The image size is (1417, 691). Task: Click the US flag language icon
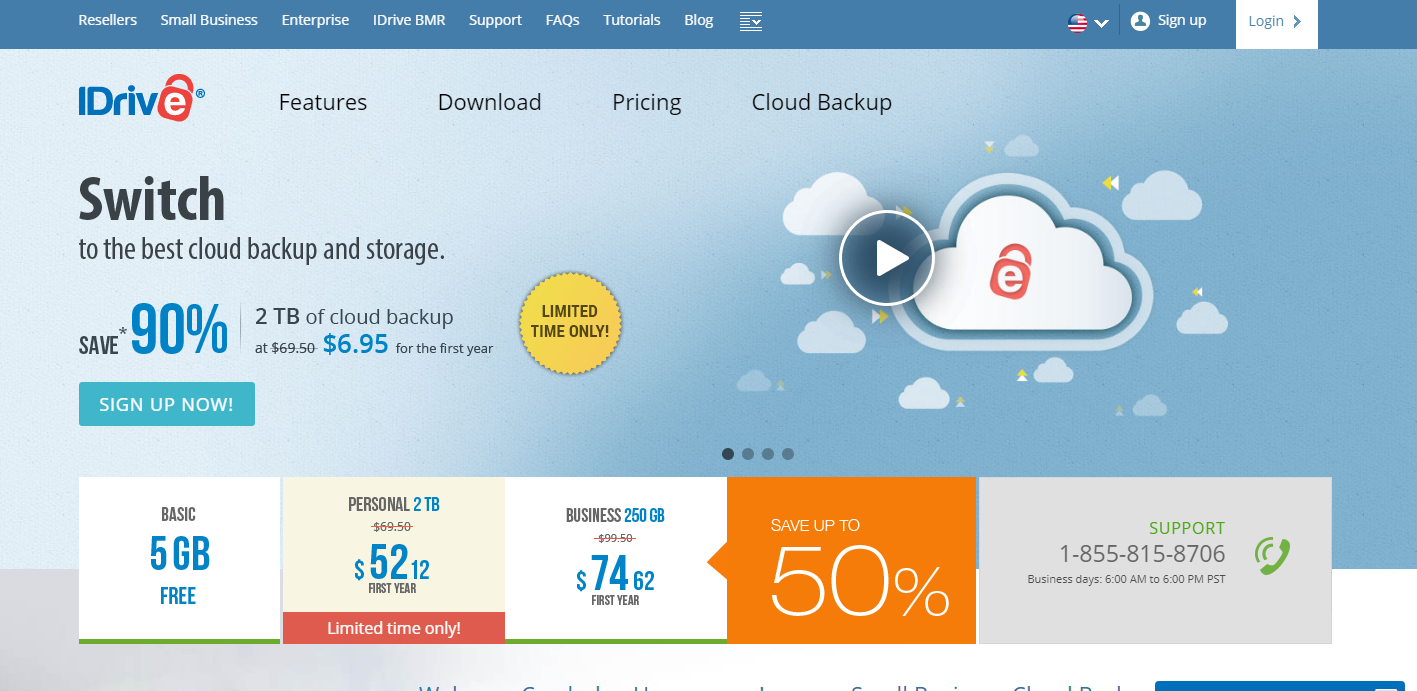click(x=1077, y=23)
